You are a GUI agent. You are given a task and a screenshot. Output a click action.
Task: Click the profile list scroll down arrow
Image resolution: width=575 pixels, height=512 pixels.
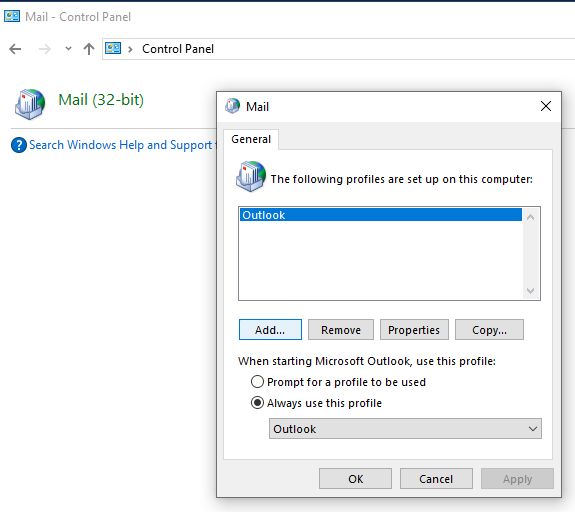[530, 291]
